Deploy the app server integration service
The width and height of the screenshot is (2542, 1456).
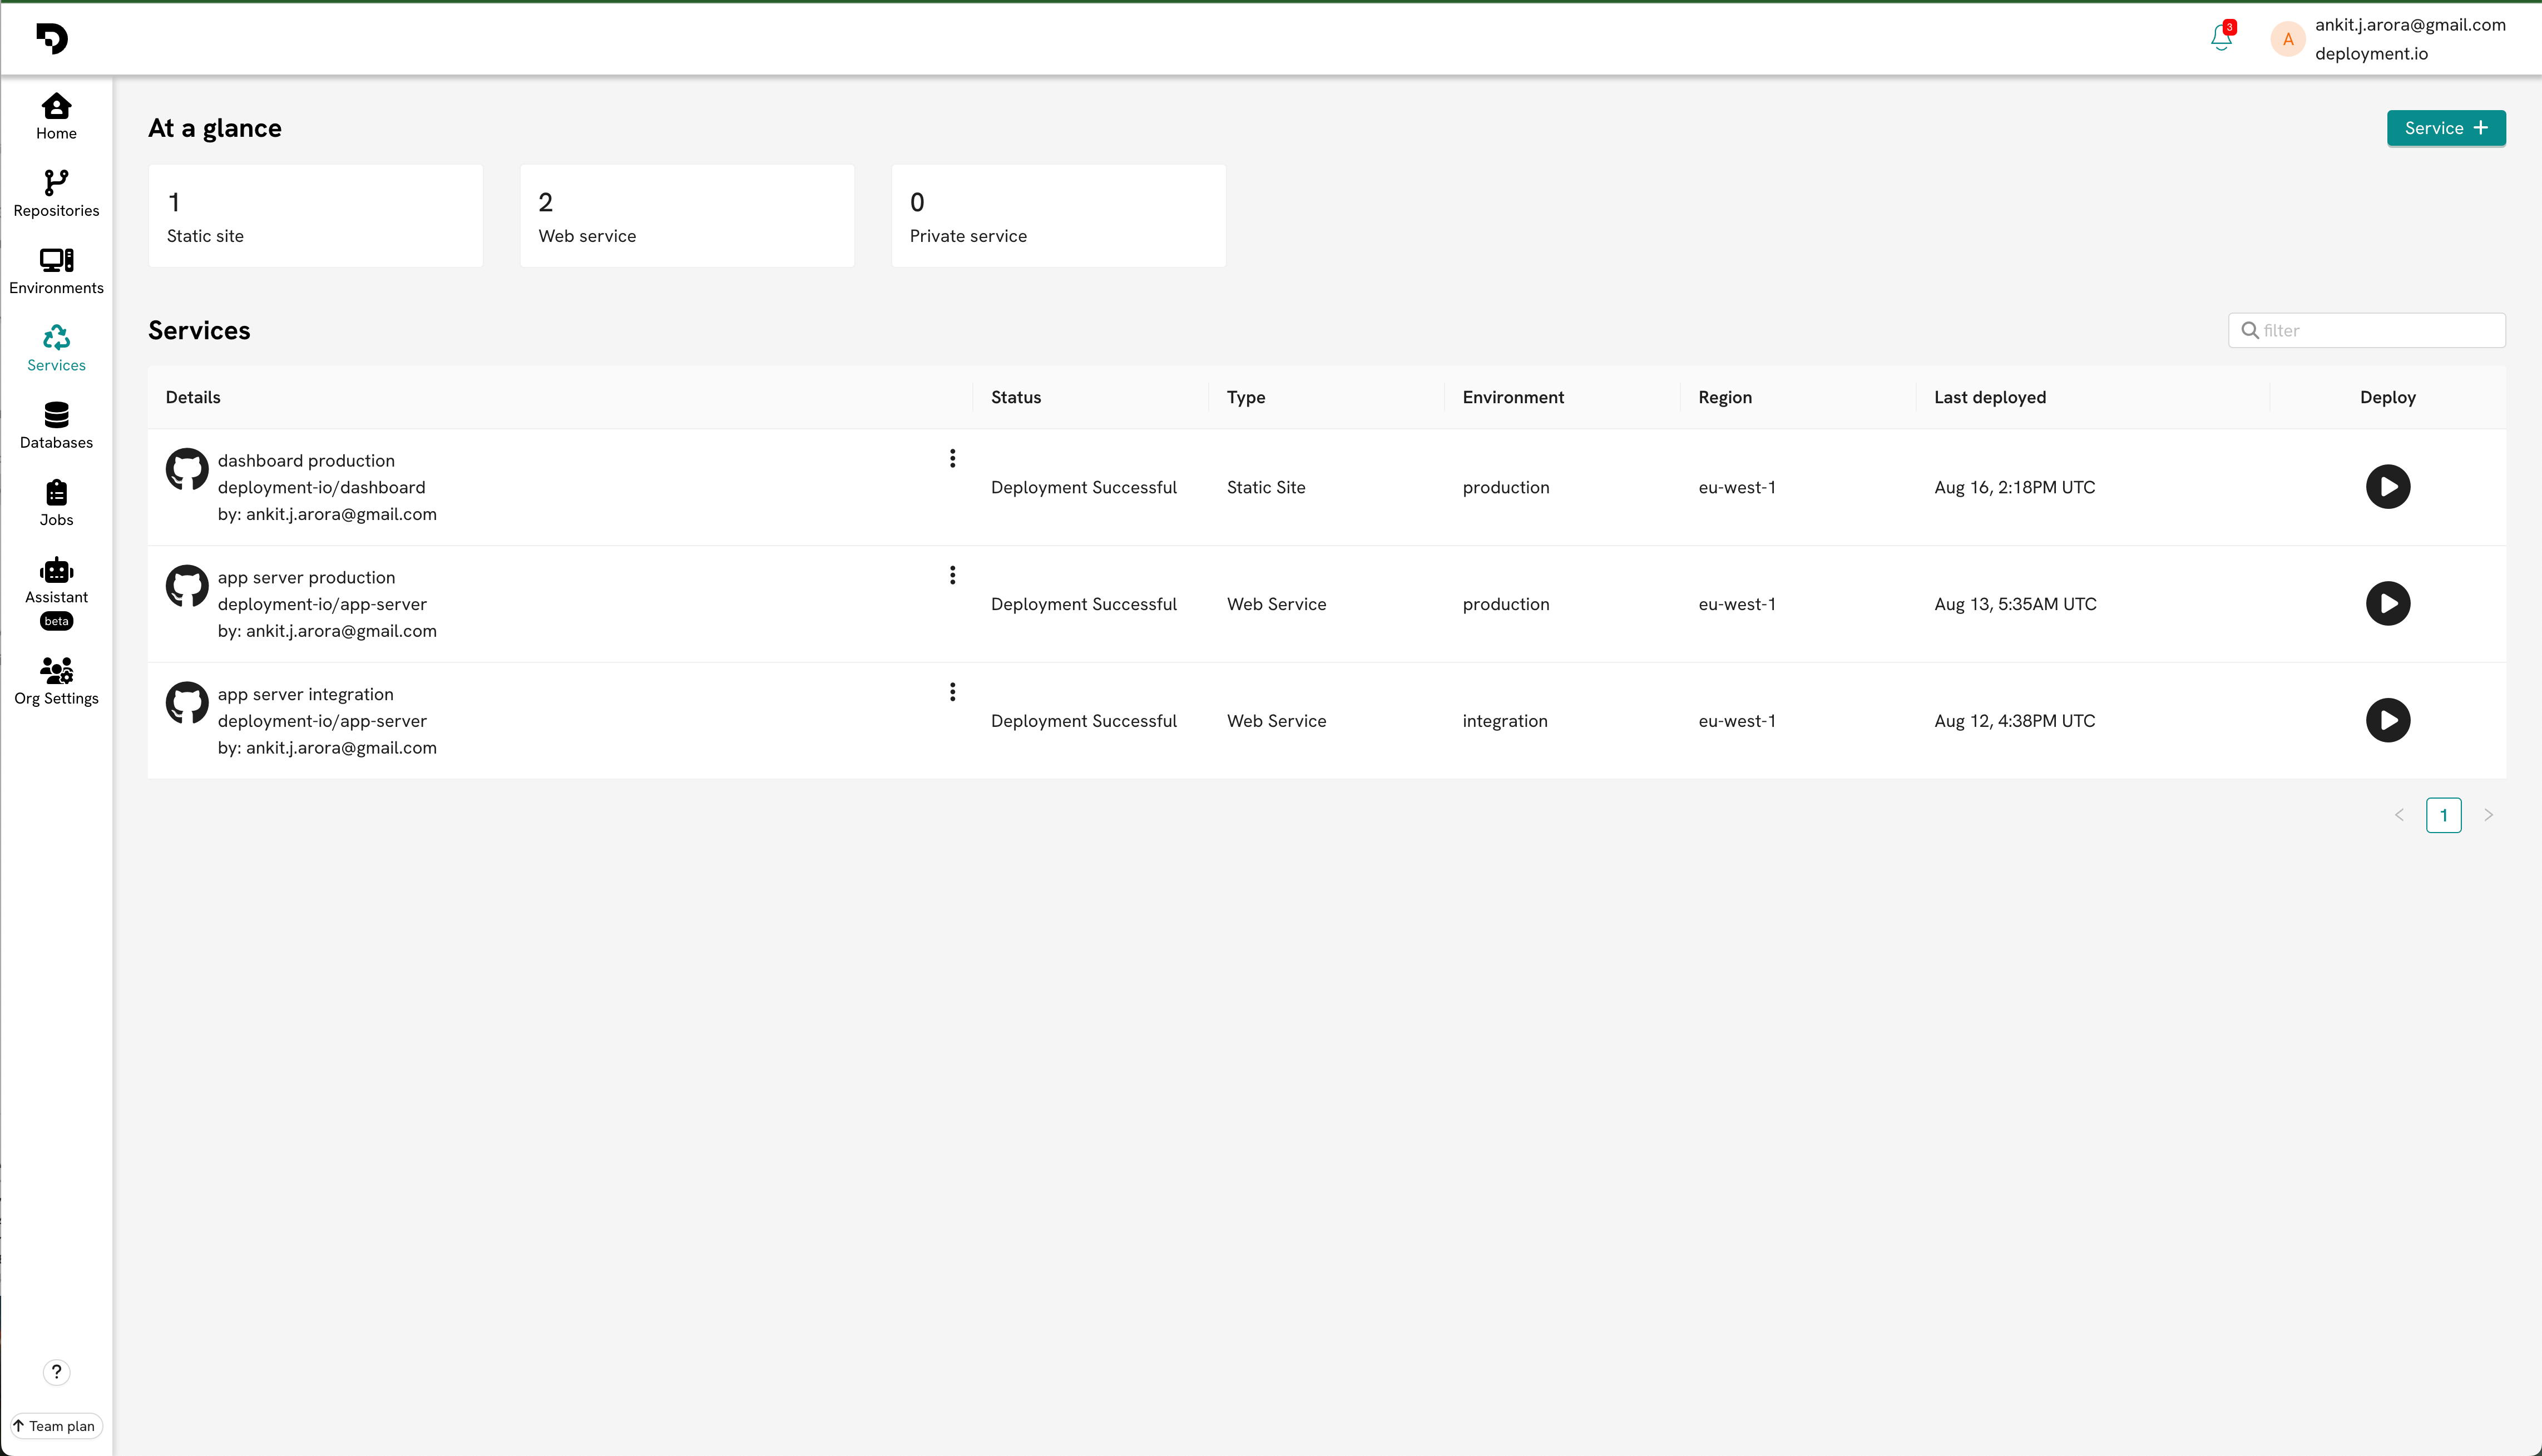pyautogui.click(x=2388, y=720)
